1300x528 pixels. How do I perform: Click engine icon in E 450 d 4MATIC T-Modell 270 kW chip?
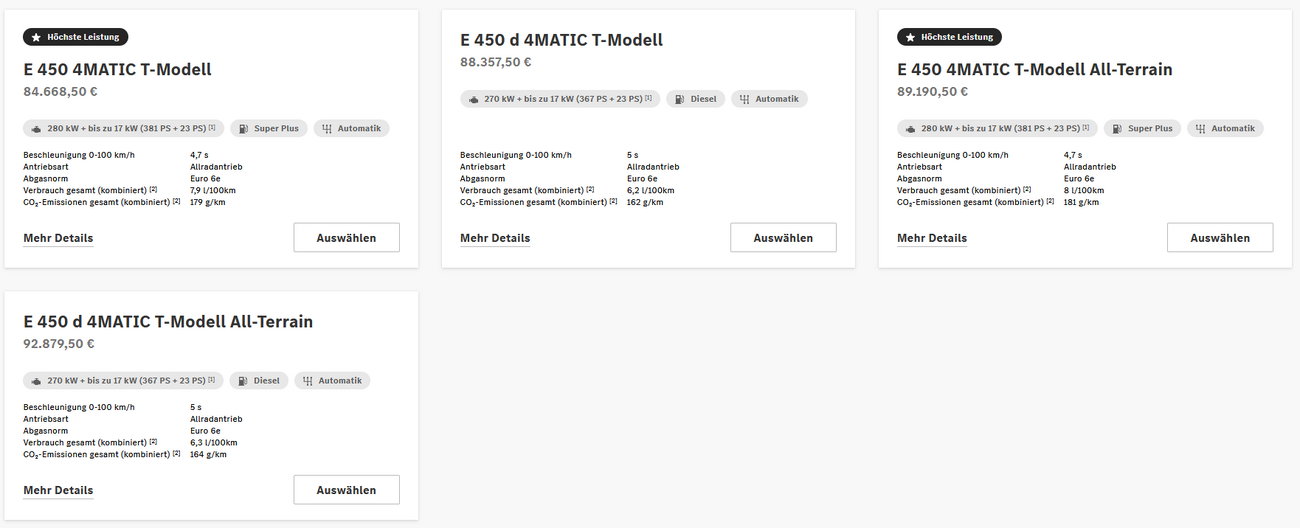tap(474, 99)
